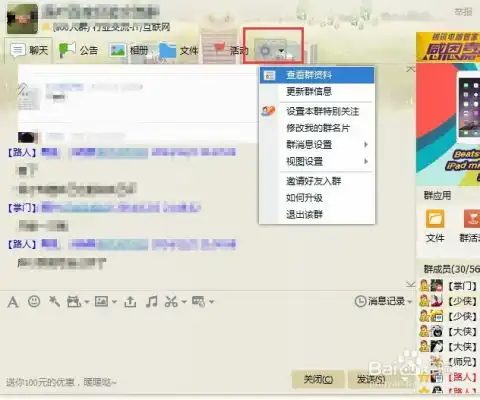The height and width of the screenshot is (400, 480).
Task: Expand the screenshot scissors dropdown arrow
Action: click(x=184, y=302)
